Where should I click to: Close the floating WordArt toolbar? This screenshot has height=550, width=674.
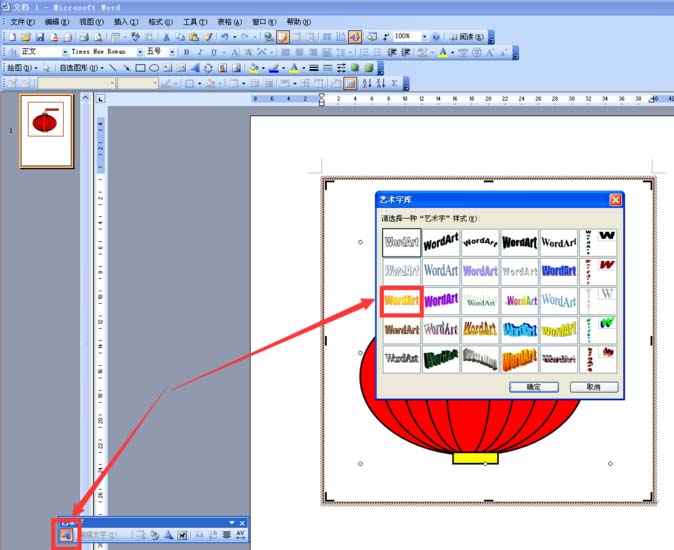click(242, 523)
